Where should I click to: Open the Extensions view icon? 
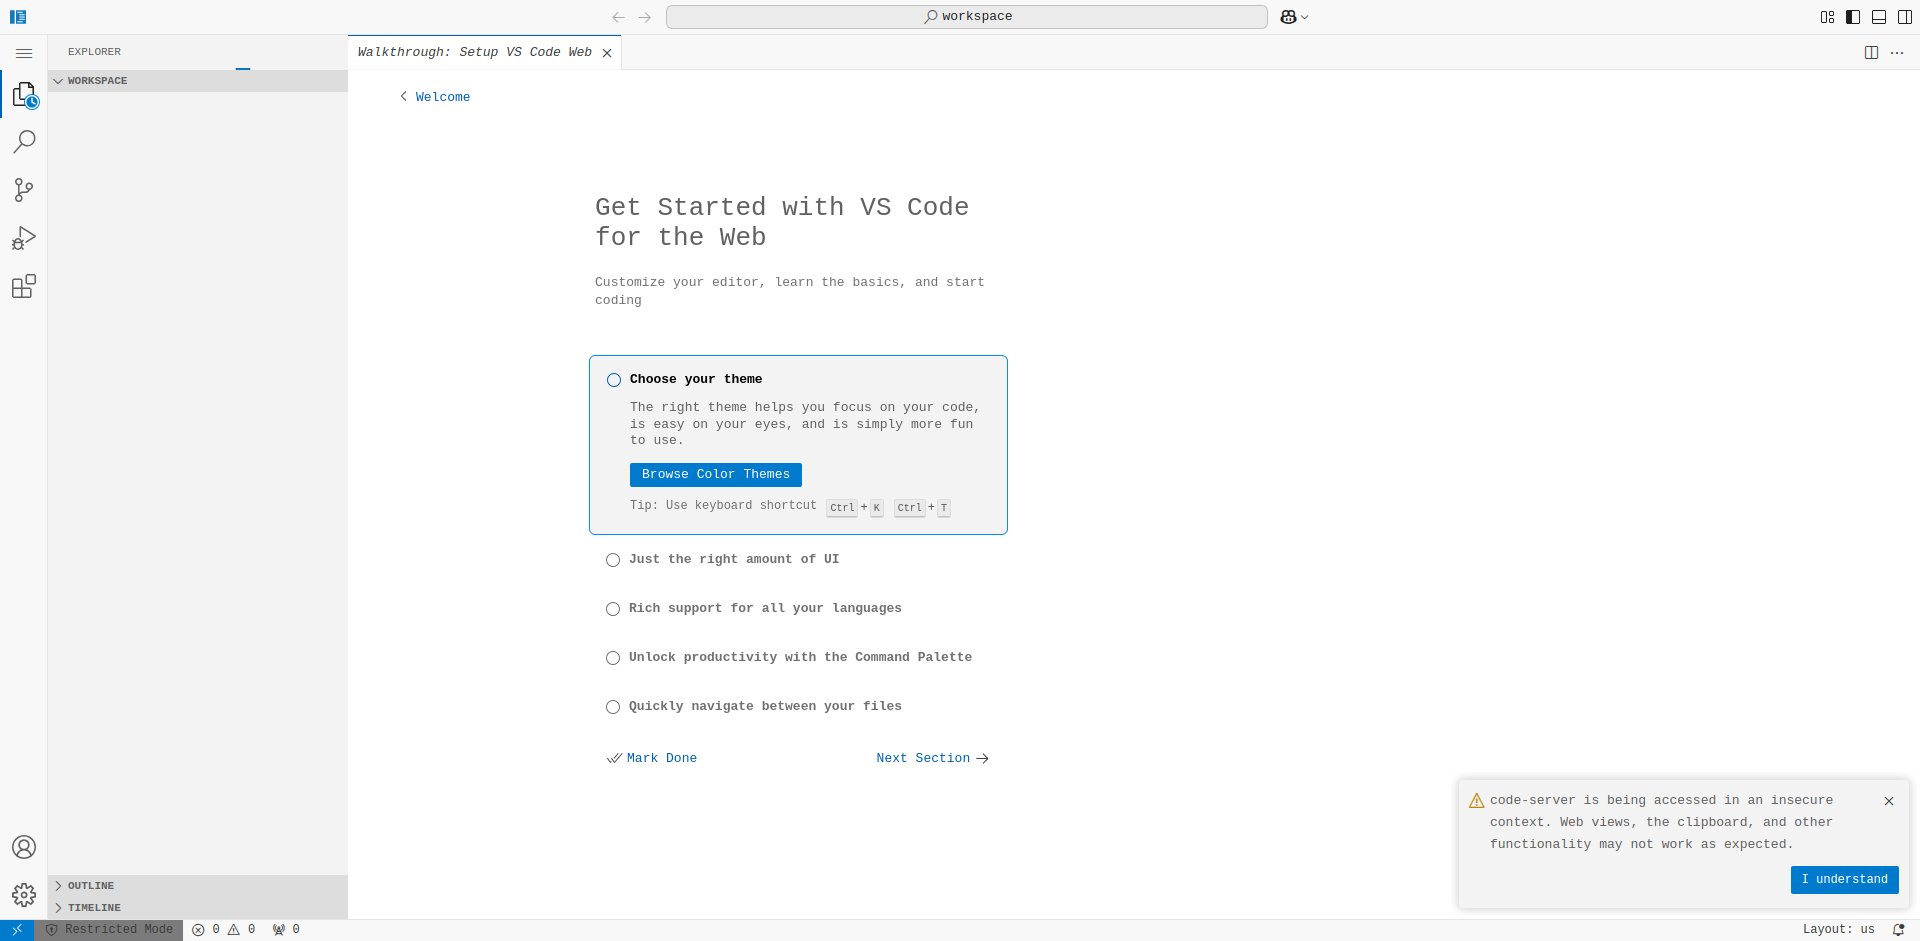click(24, 287)
